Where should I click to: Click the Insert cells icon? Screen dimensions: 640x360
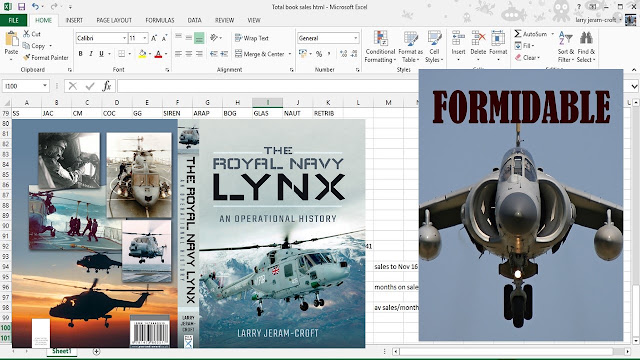pyautogui.click(x=458, y=38)
